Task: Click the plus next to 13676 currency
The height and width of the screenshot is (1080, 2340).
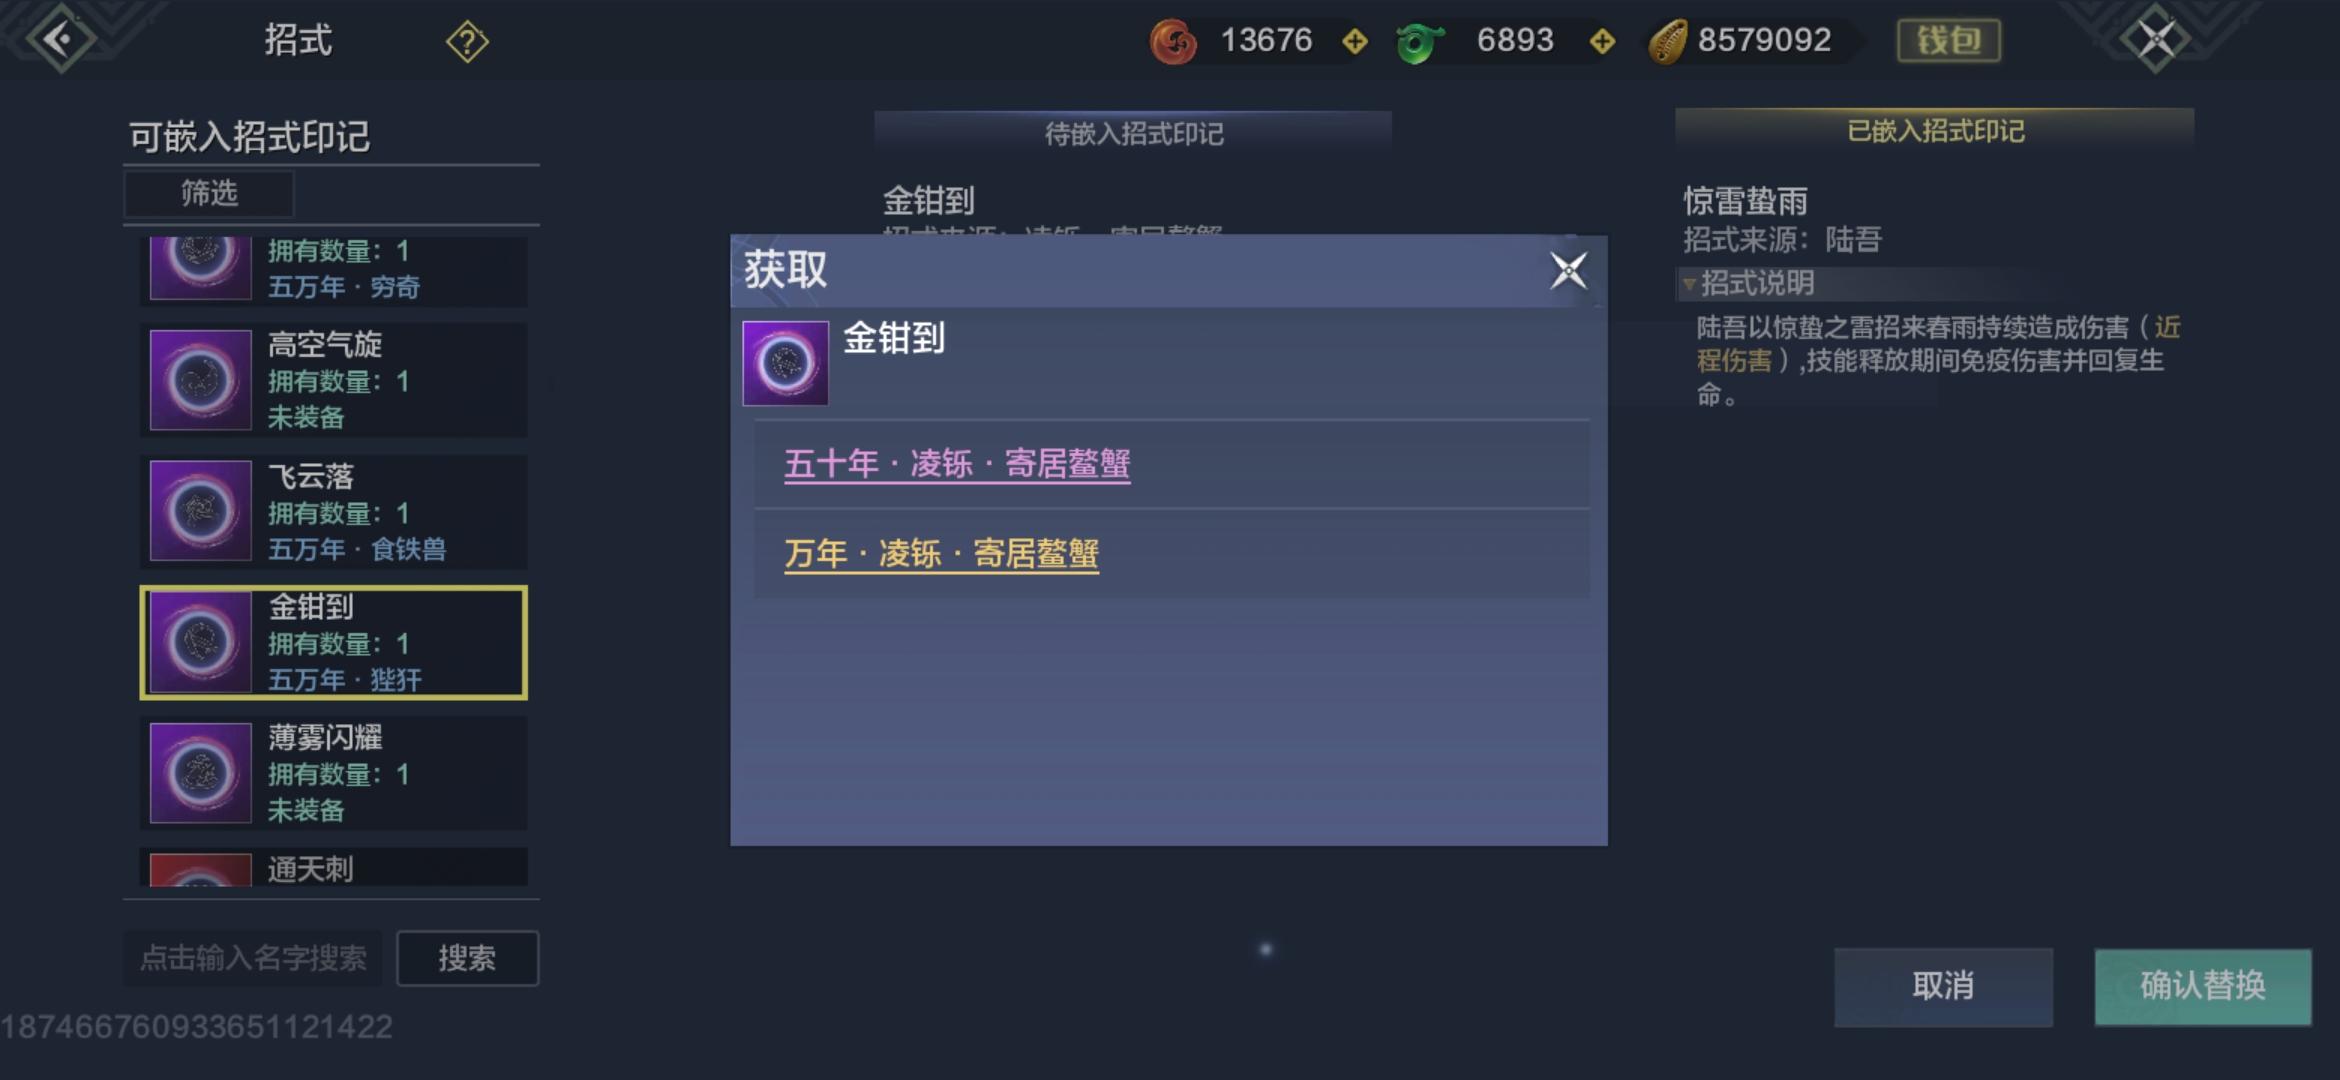Action: click(x=1355, y=41)
